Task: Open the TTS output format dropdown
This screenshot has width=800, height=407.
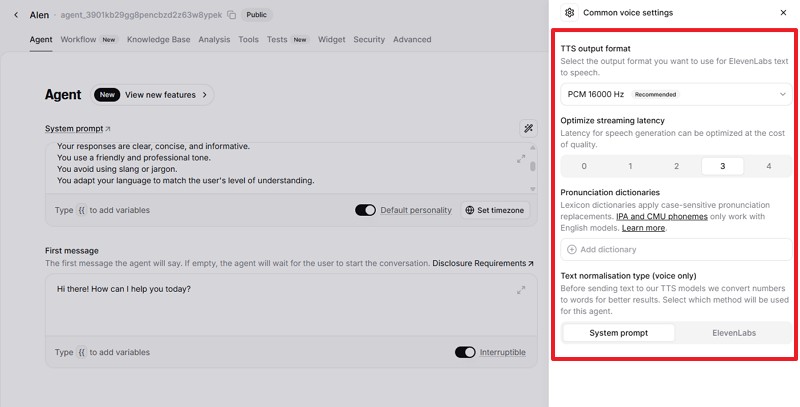Action: (675, 94)
